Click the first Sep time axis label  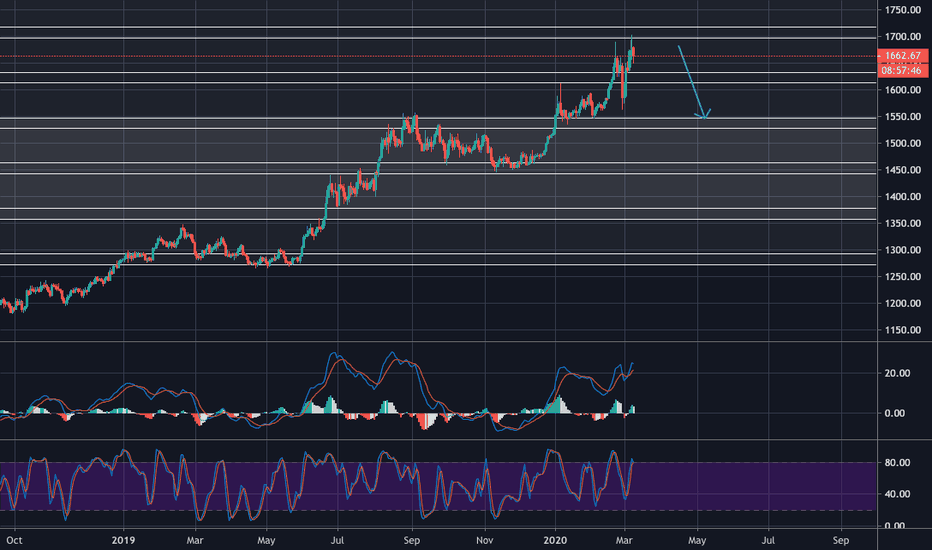[x=411, y=540]
